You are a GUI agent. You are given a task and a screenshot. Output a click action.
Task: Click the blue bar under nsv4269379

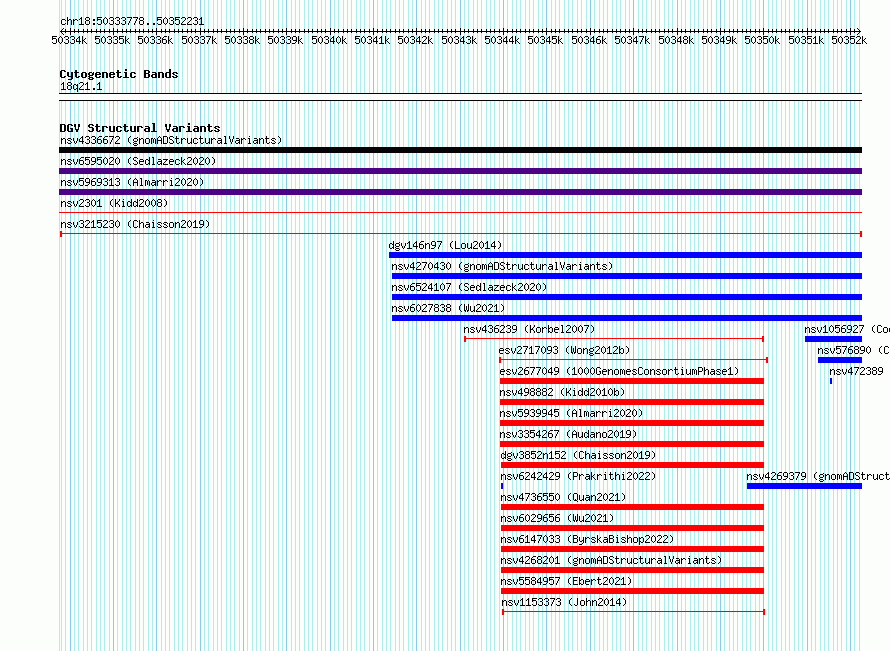point(804,486)
